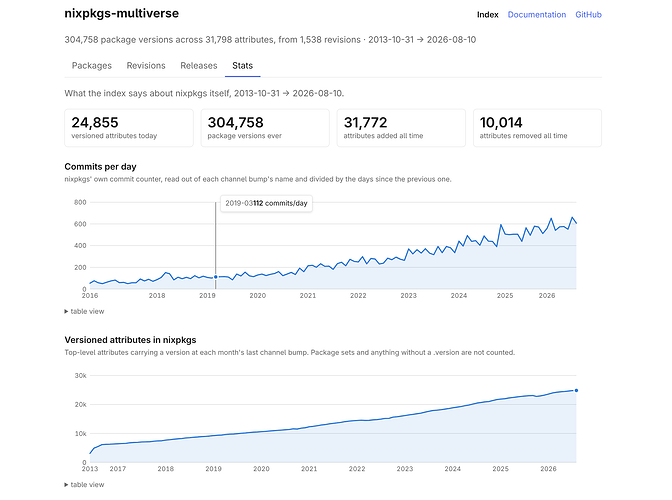Click the summary line starting with 304,758 package versions
The width and height of the screenshot is (672, 500).
click(270, 39)
